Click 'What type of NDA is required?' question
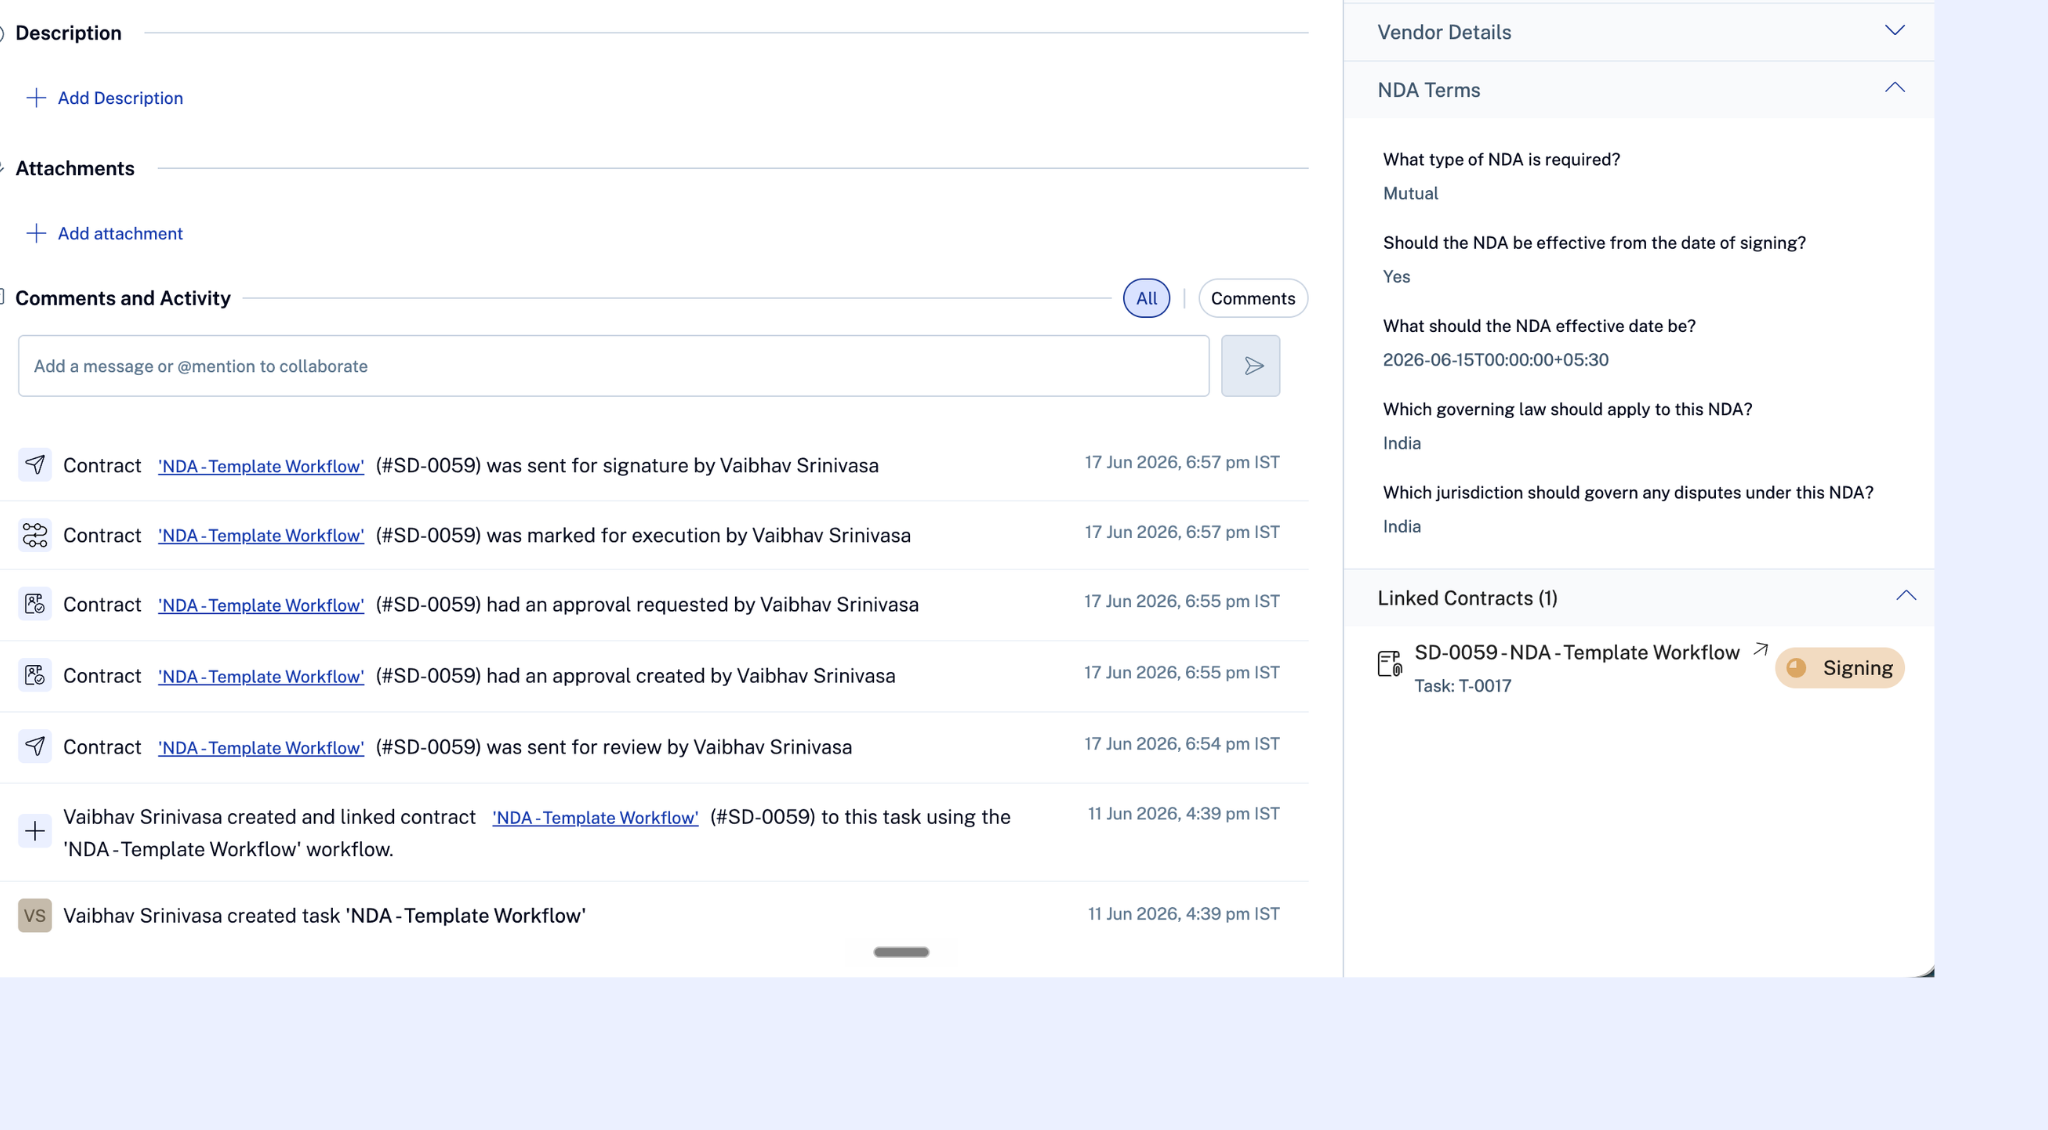2048x1130 pixels. (1501, 160)
